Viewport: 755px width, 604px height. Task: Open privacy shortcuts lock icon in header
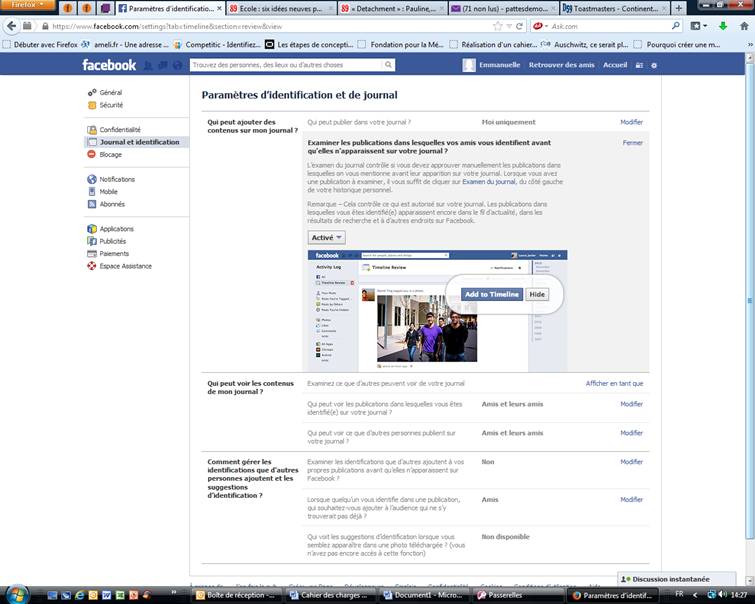639,65
